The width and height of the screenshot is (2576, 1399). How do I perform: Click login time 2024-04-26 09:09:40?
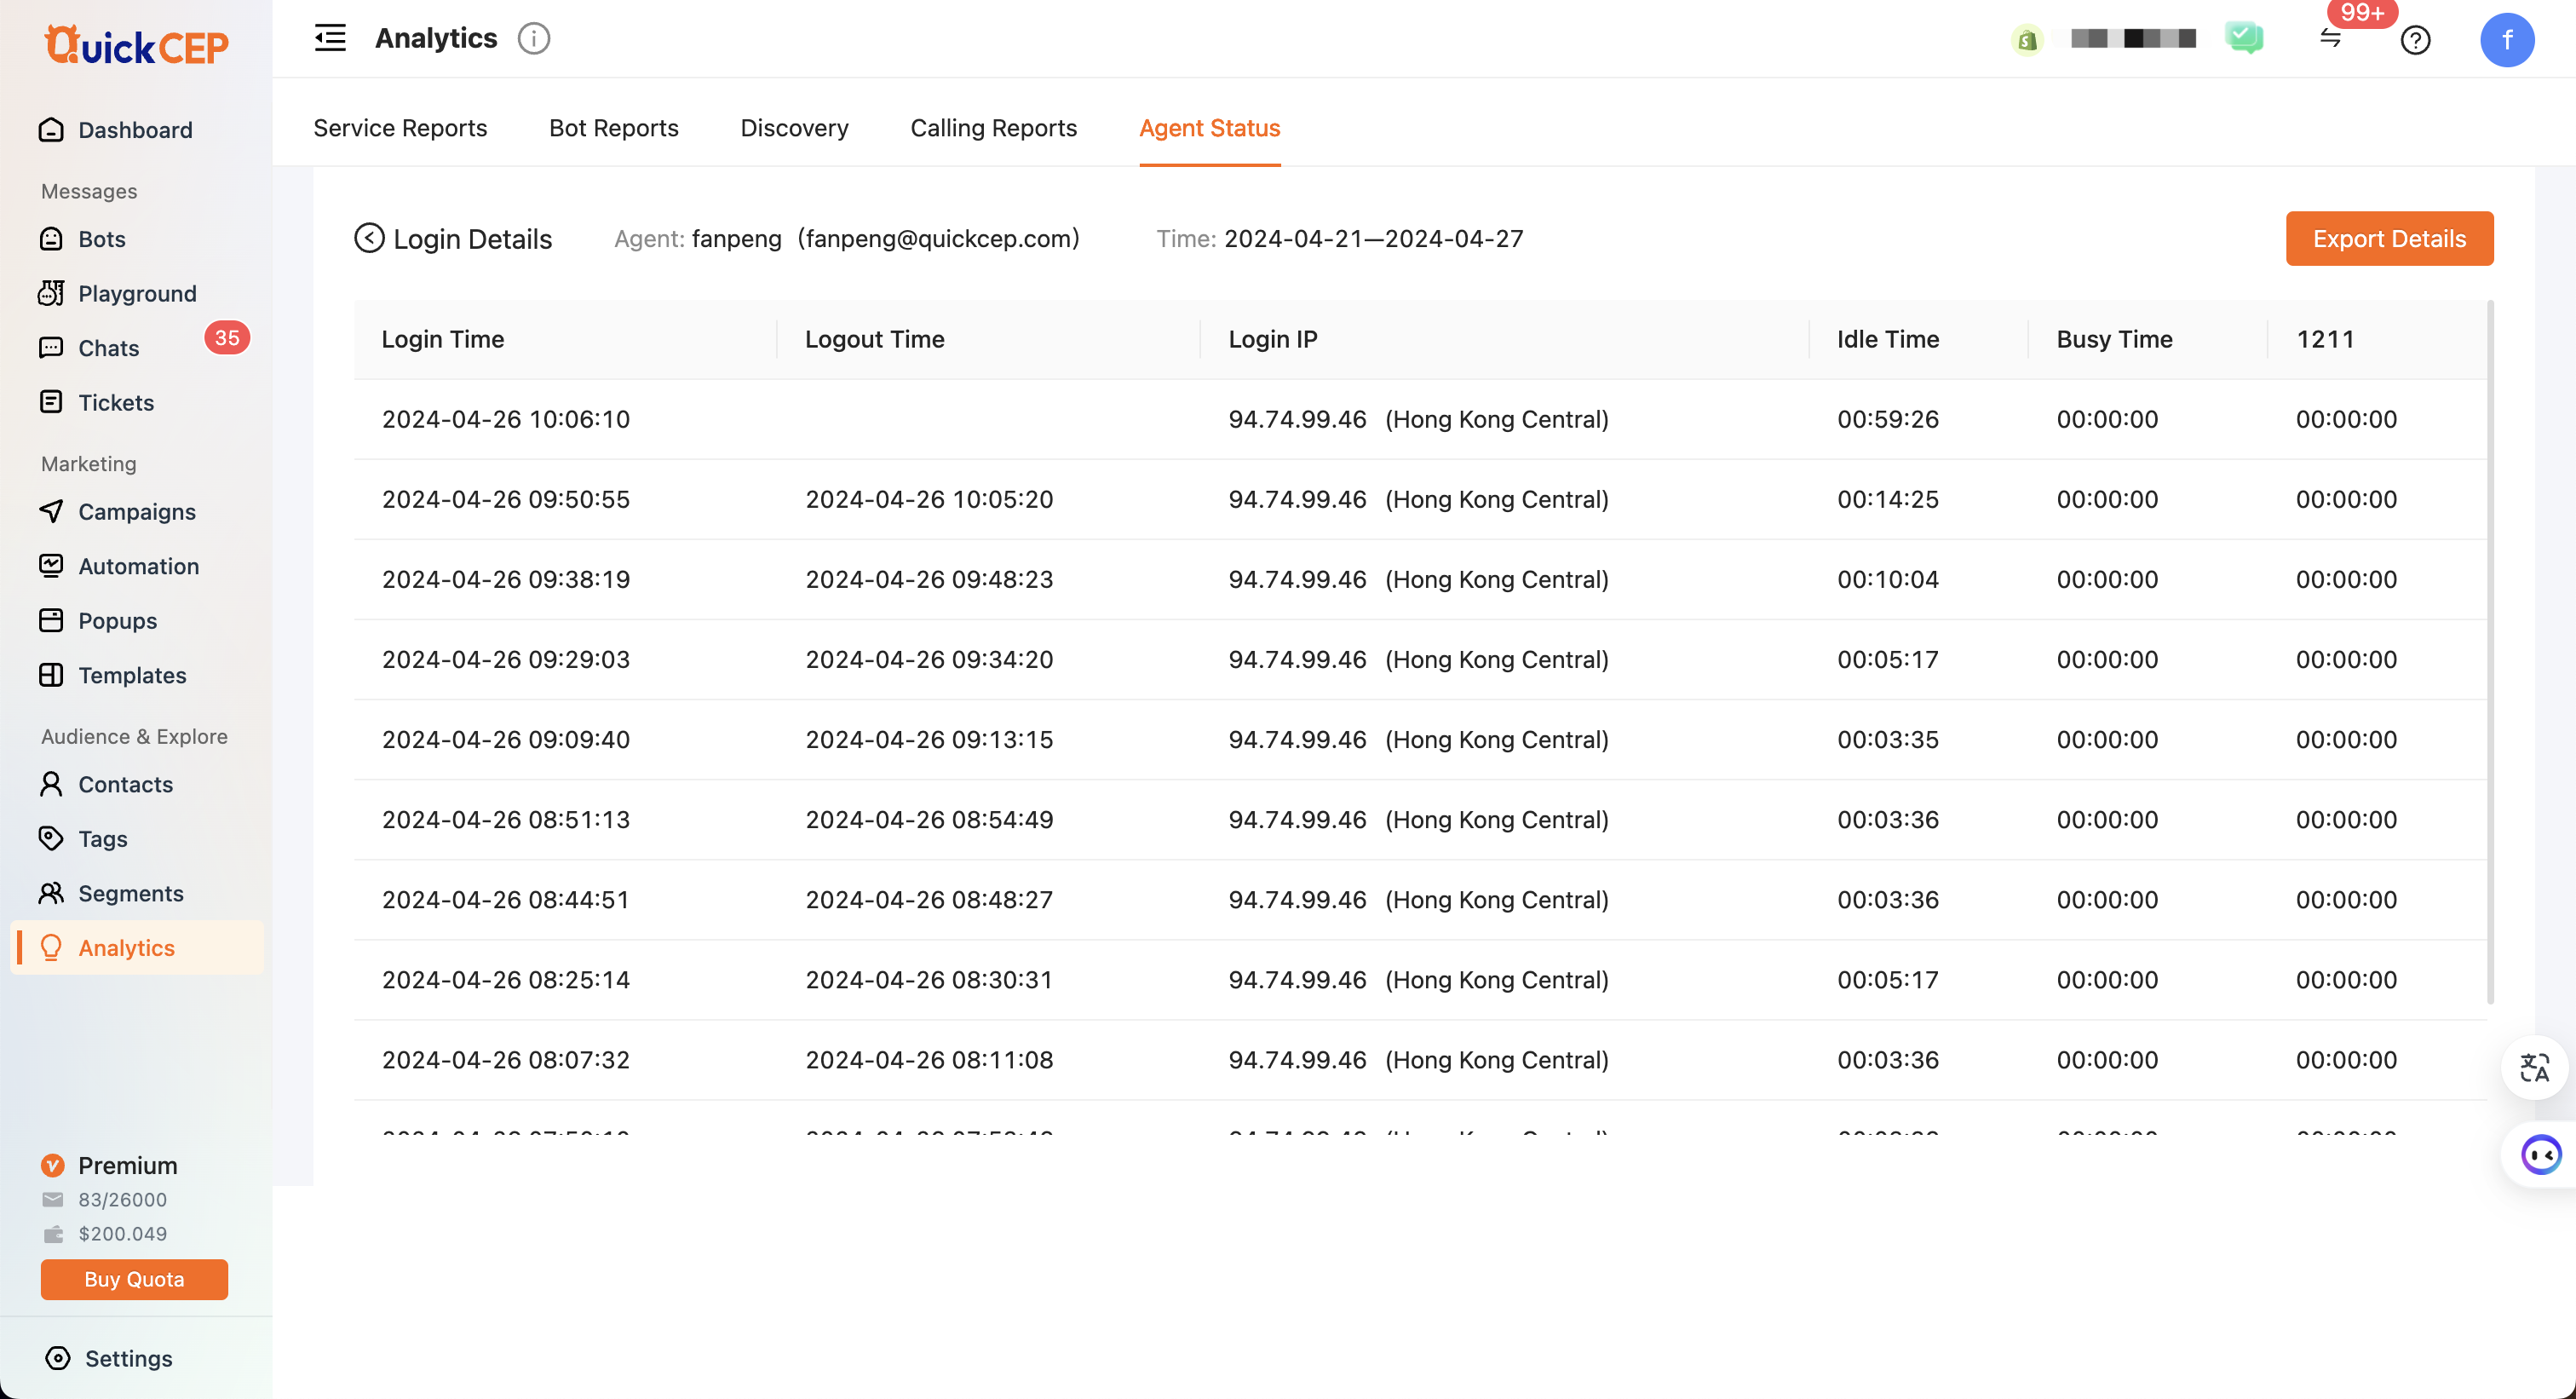click(x=506, y=739)
